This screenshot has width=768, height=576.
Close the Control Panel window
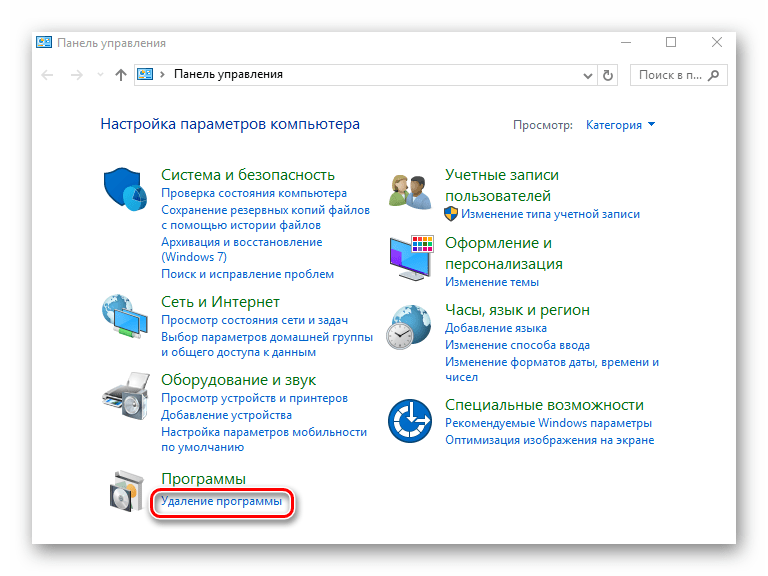coord(717,43)
